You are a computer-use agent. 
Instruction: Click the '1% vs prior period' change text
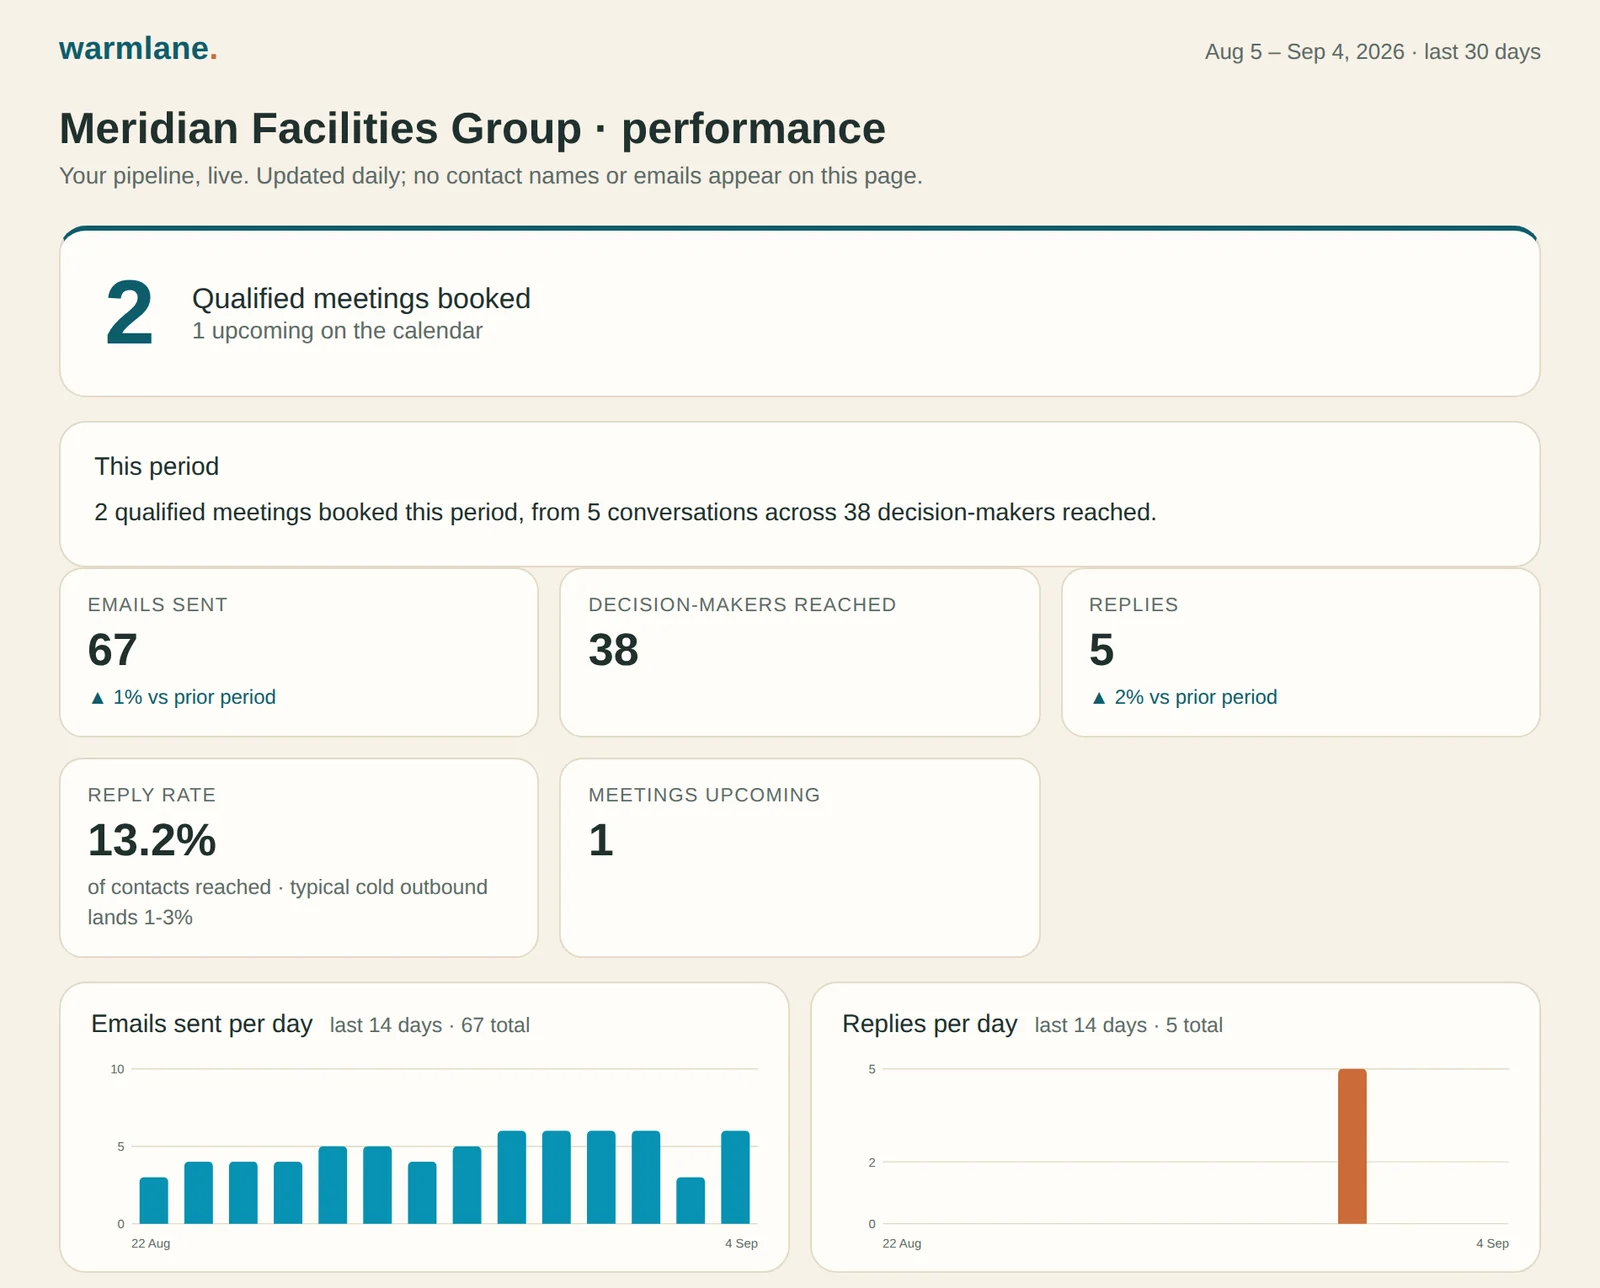pyautogui.click(x=194, y=698)
